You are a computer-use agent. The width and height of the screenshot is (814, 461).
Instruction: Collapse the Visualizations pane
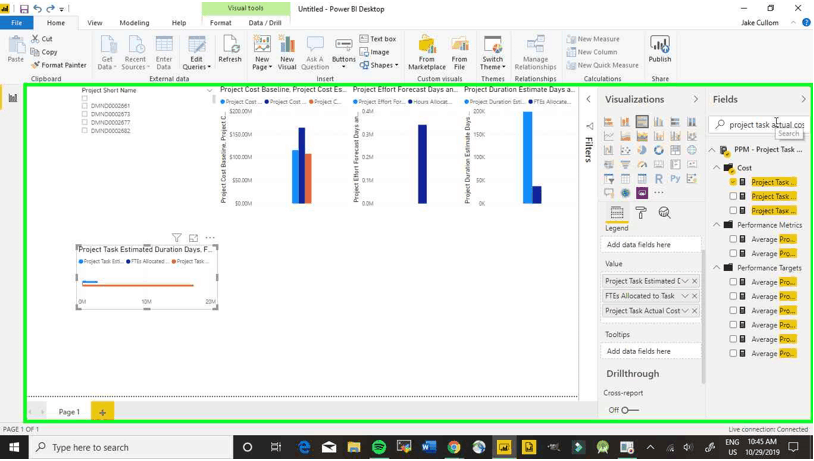click(696, 99)
